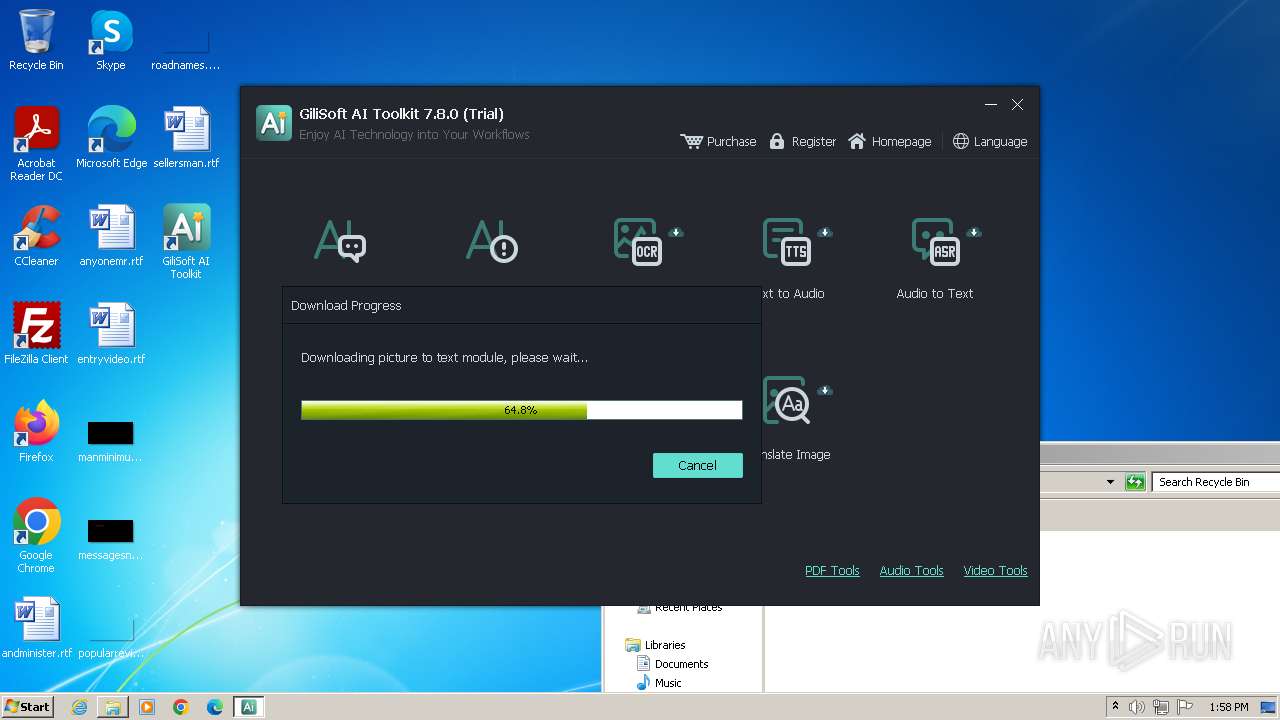Open Firefox desktop shortcut
The width and height of the screenshot is (1280, 720).
point(36,432)
